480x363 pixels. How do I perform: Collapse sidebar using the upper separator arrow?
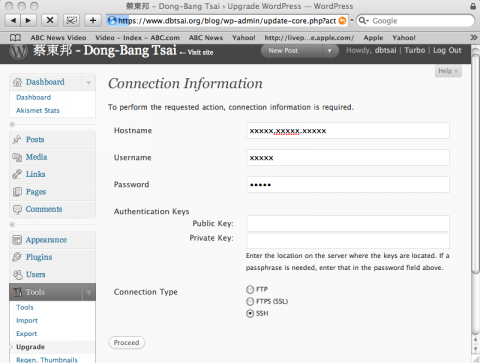(x=12, y=125)
